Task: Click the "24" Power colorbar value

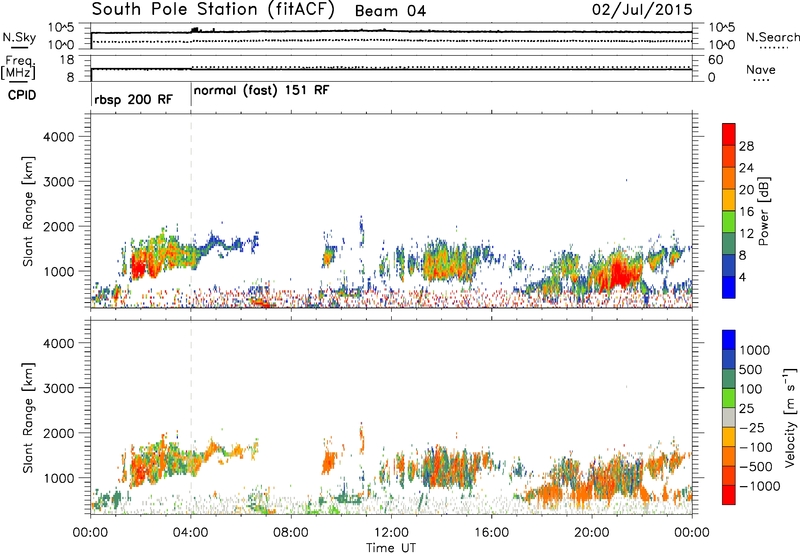Action: click(x=746, y=168)
